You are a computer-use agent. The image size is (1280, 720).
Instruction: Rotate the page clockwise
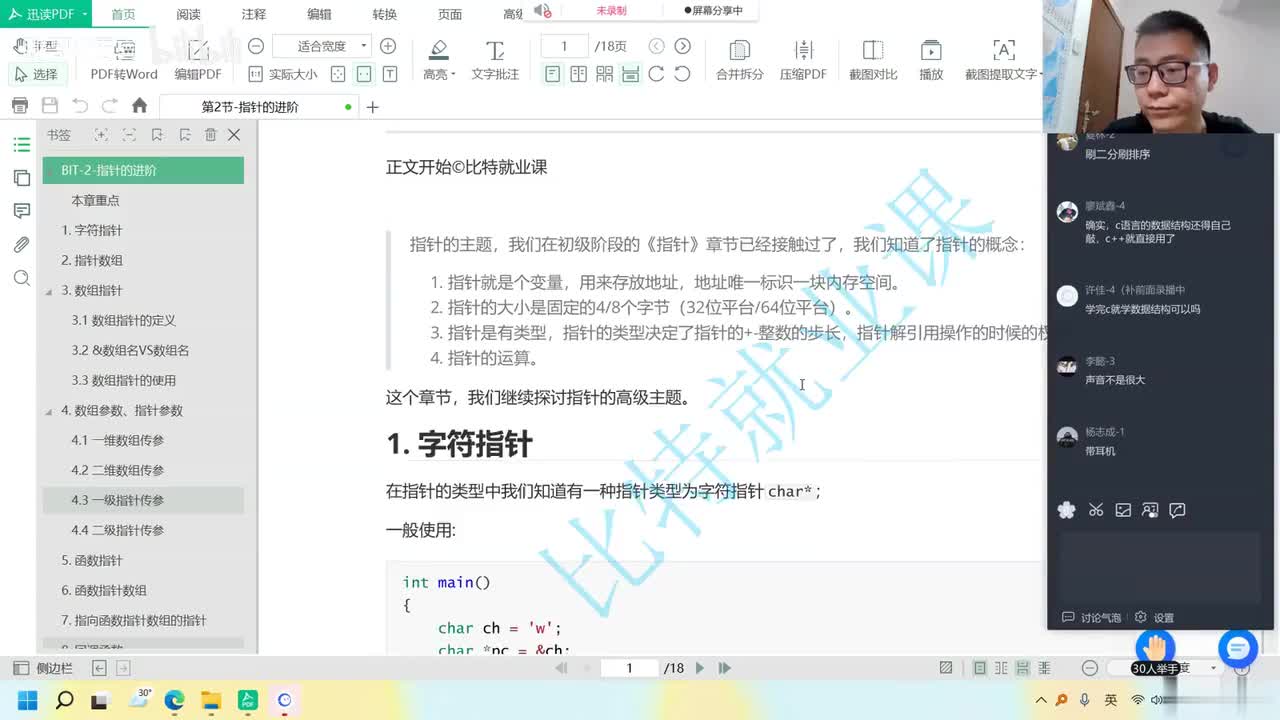(656, 74)
